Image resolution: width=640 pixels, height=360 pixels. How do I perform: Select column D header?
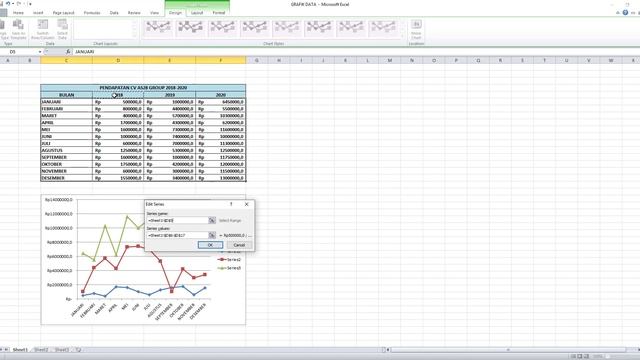[x=118, y=60]
